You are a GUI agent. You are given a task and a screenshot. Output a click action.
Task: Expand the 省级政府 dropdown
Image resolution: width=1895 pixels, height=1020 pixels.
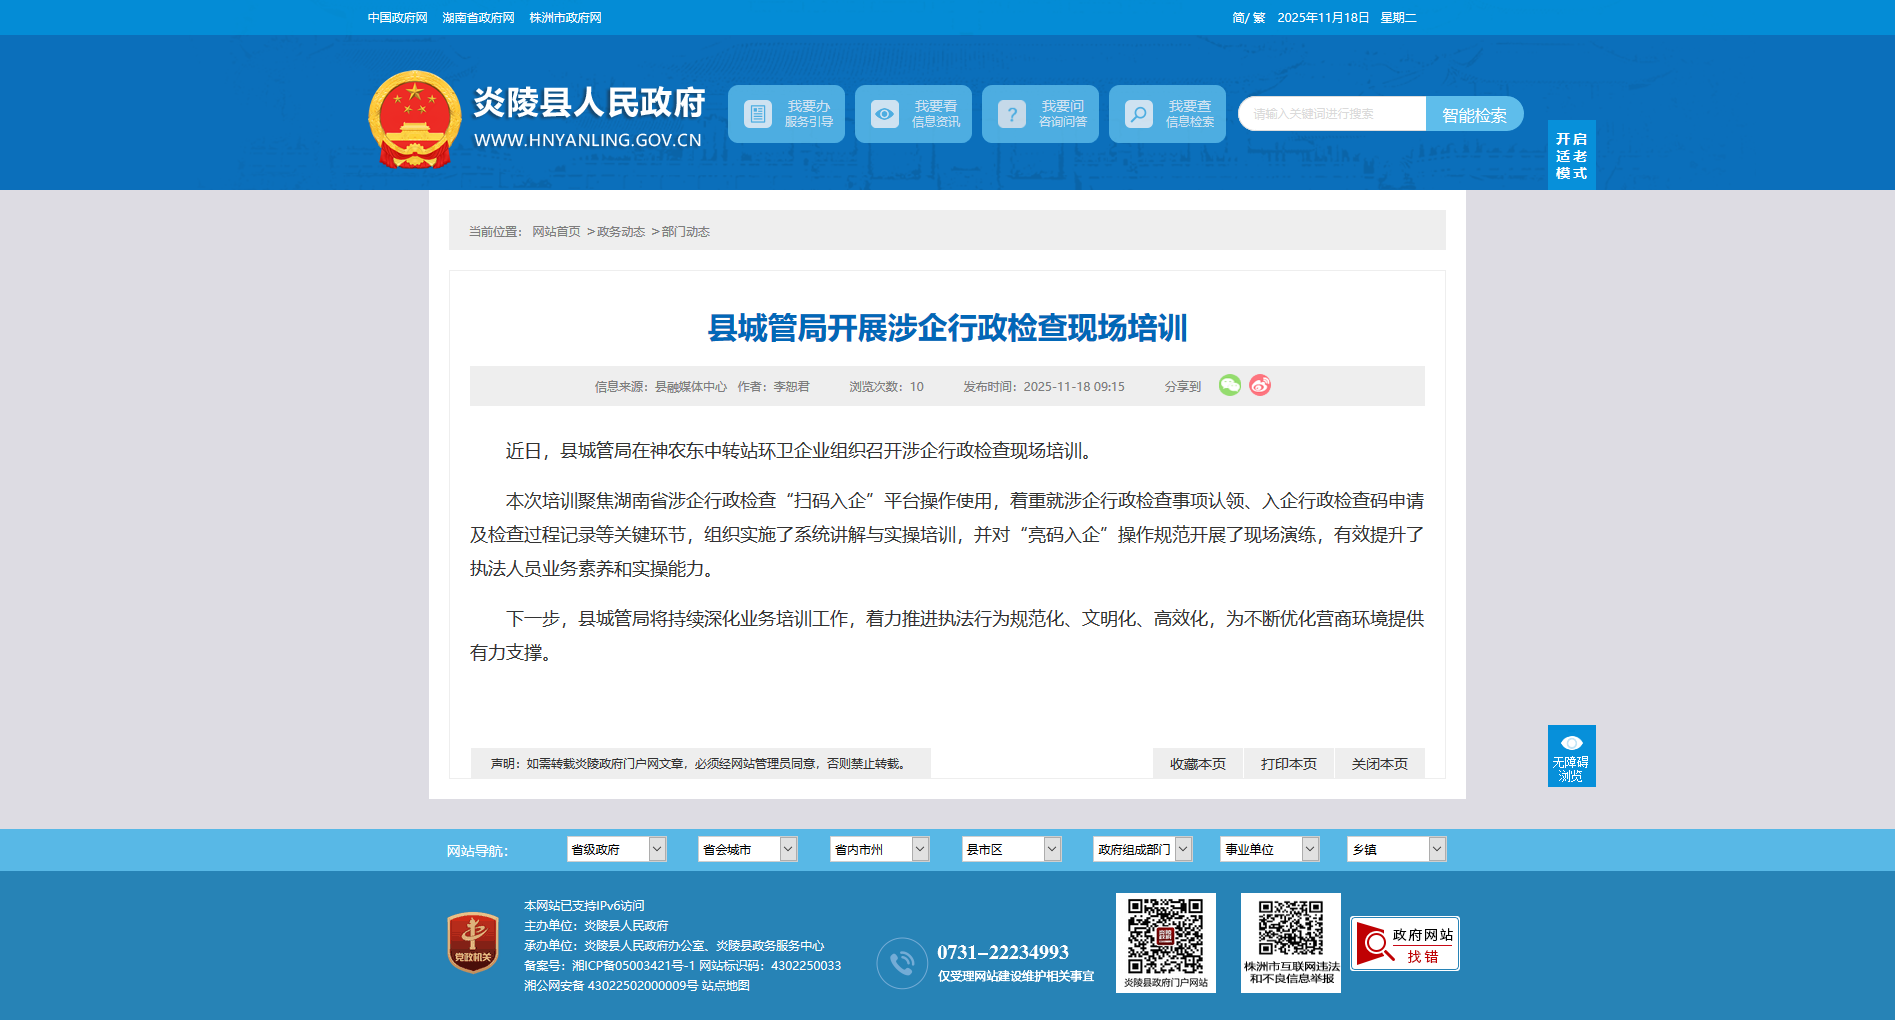tap(616, 849)
